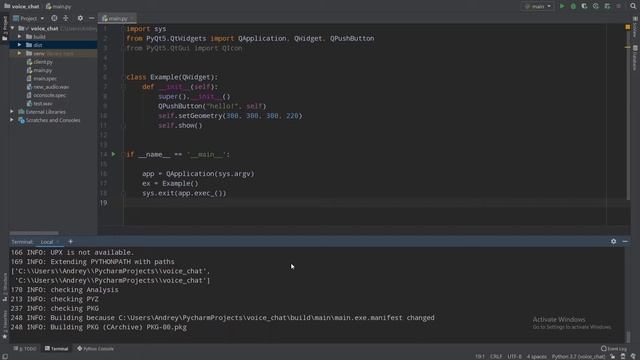Start debugging with the bug icon
Screen dimensions: 640x360
pos(573,6)
